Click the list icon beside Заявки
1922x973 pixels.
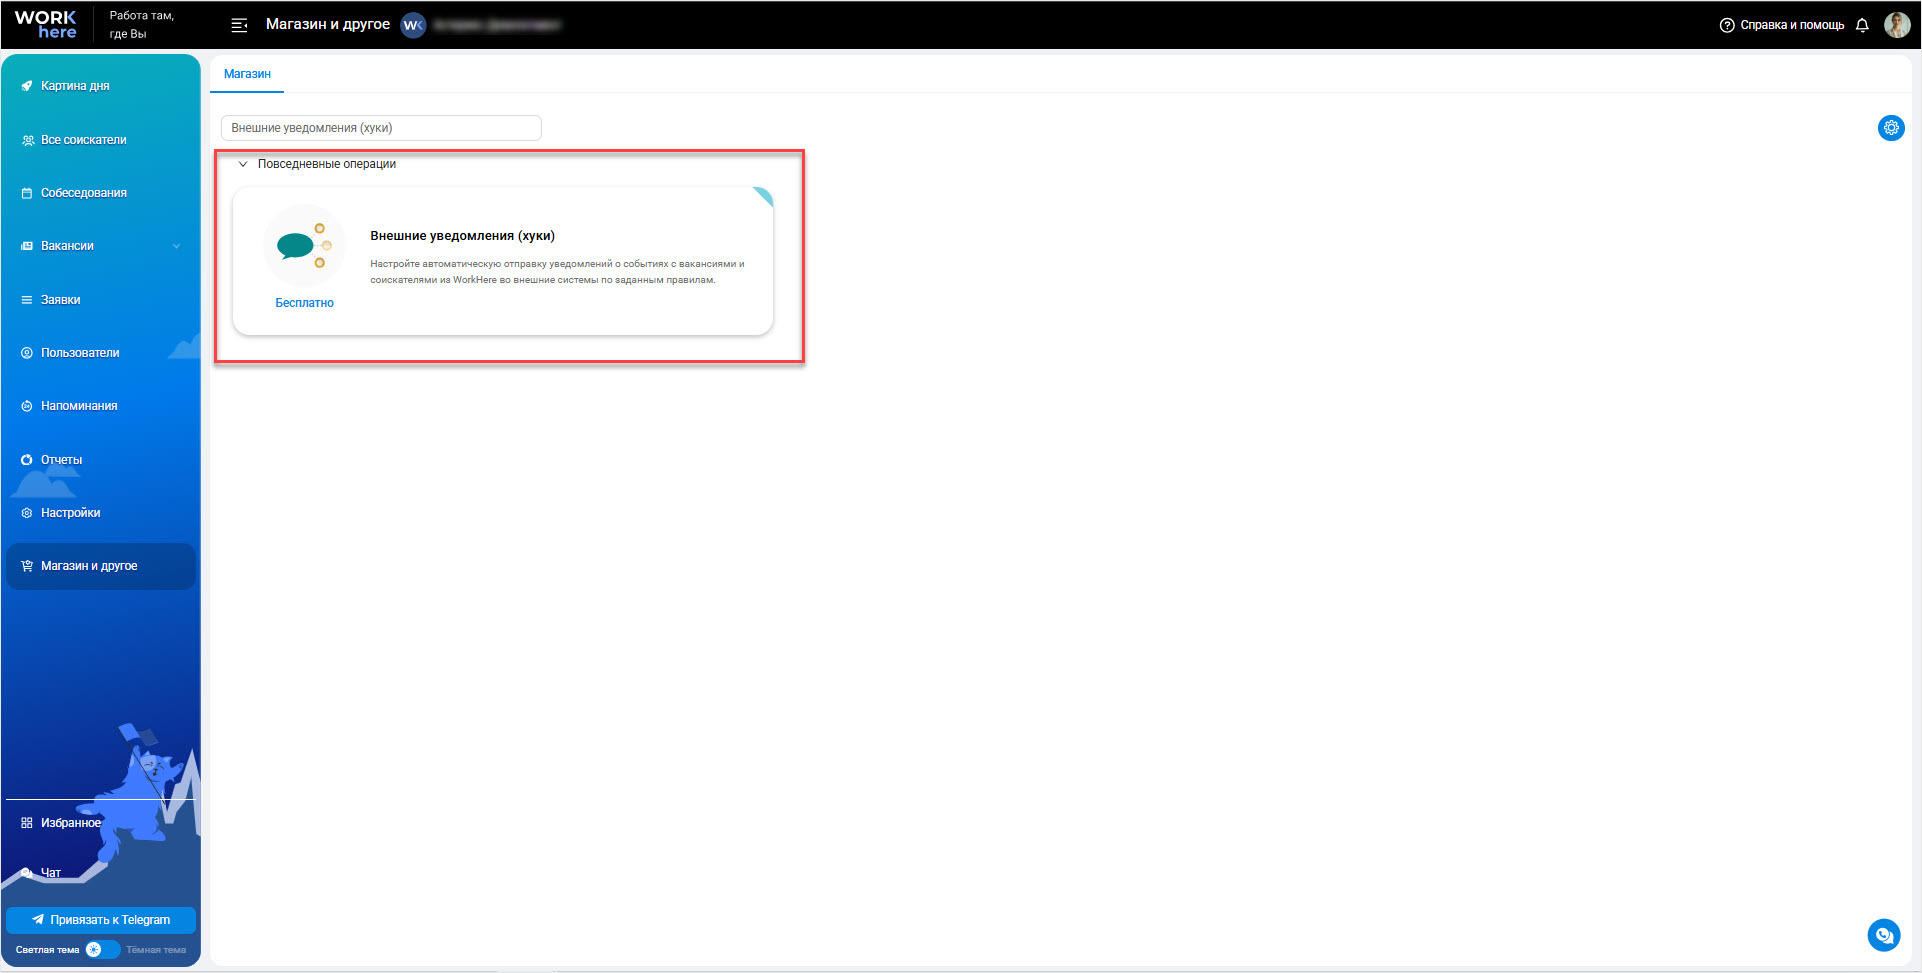27,300
